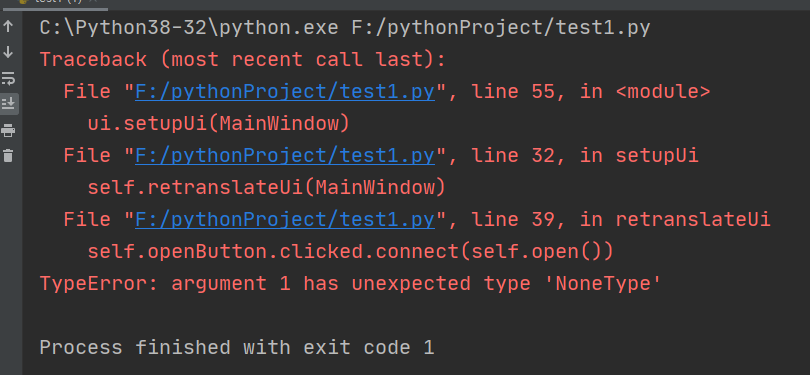Clear console with the trash icon

pyautogui.click(x=8, y=155)
